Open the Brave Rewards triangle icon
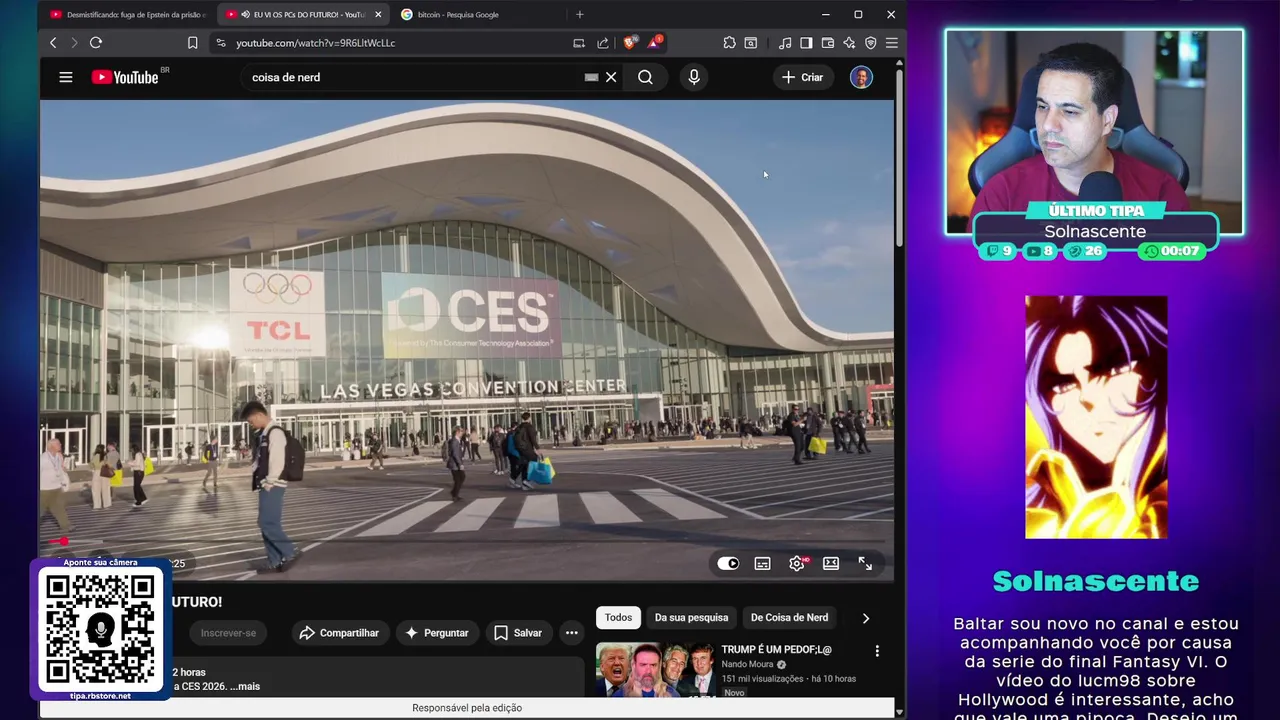The height and width of the screenshot is (720, 1280). pos(653,43)
